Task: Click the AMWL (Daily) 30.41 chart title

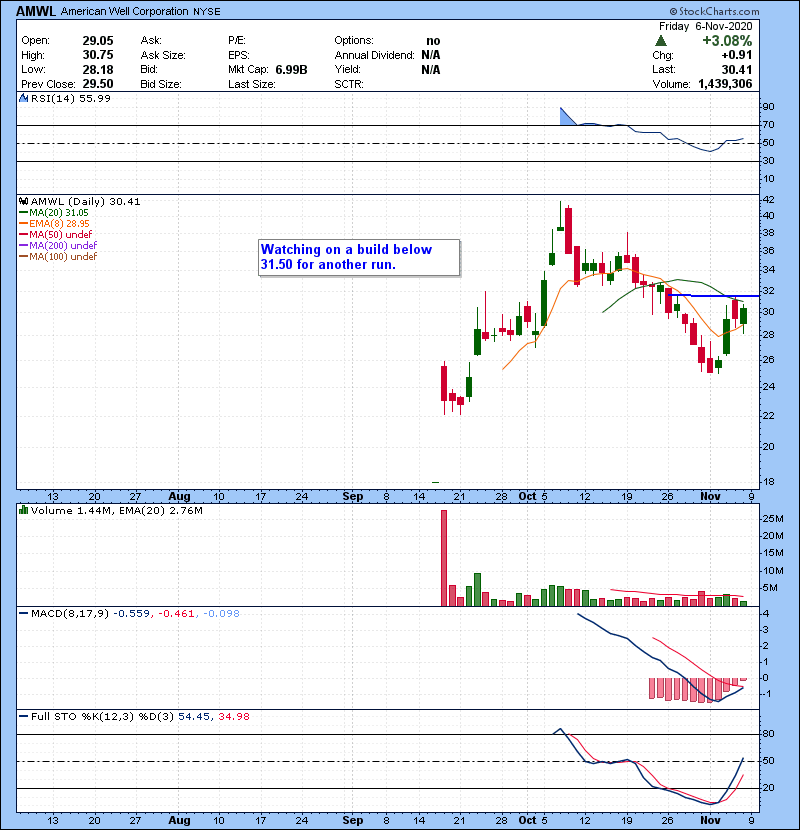Action: (85, 201)
